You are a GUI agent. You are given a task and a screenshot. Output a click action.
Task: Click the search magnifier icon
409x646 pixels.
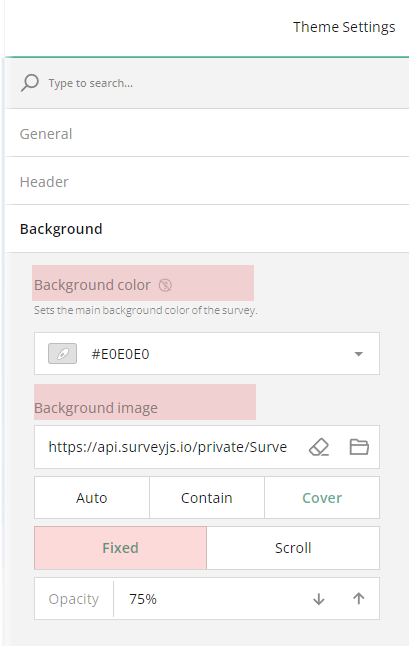(x=30, y=83)
